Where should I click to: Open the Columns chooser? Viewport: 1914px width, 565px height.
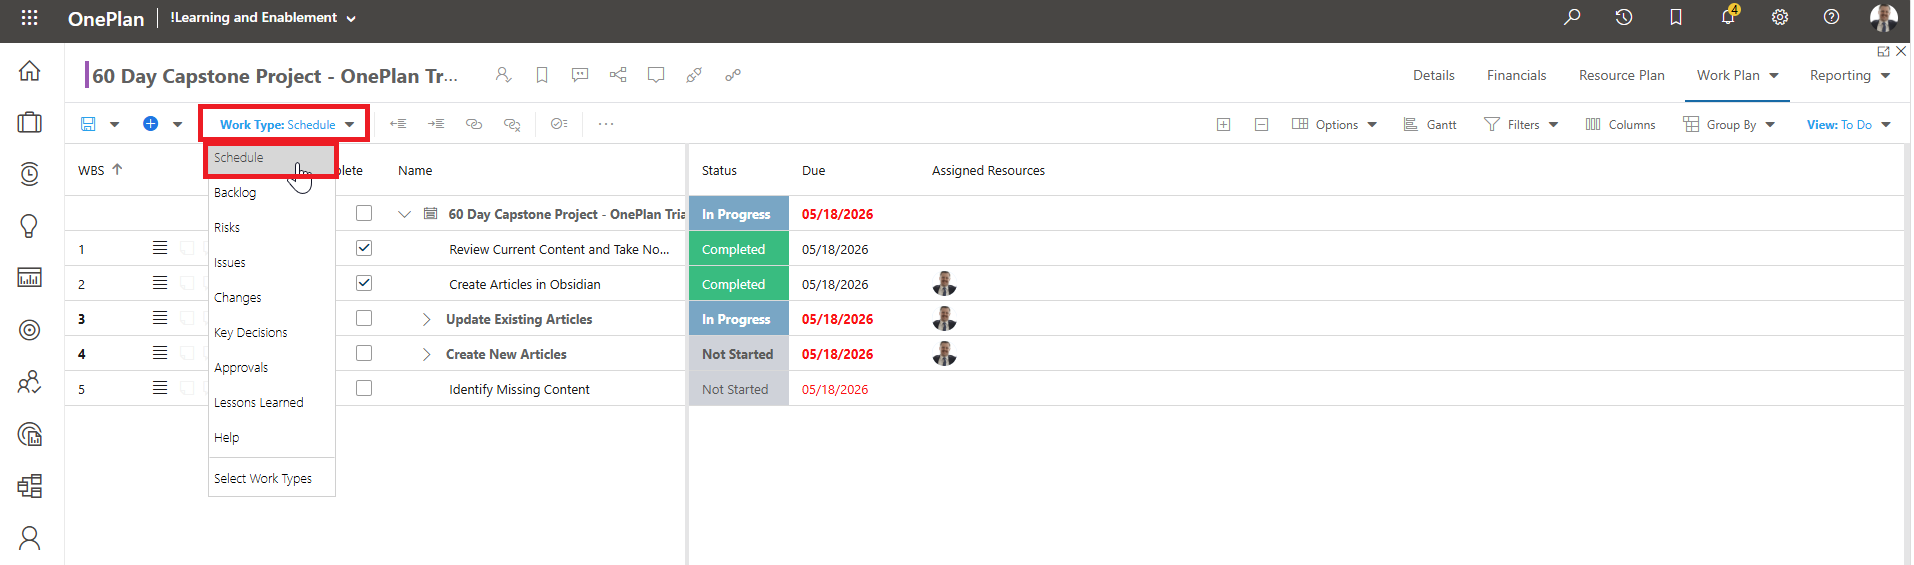tap(1620, 125)
